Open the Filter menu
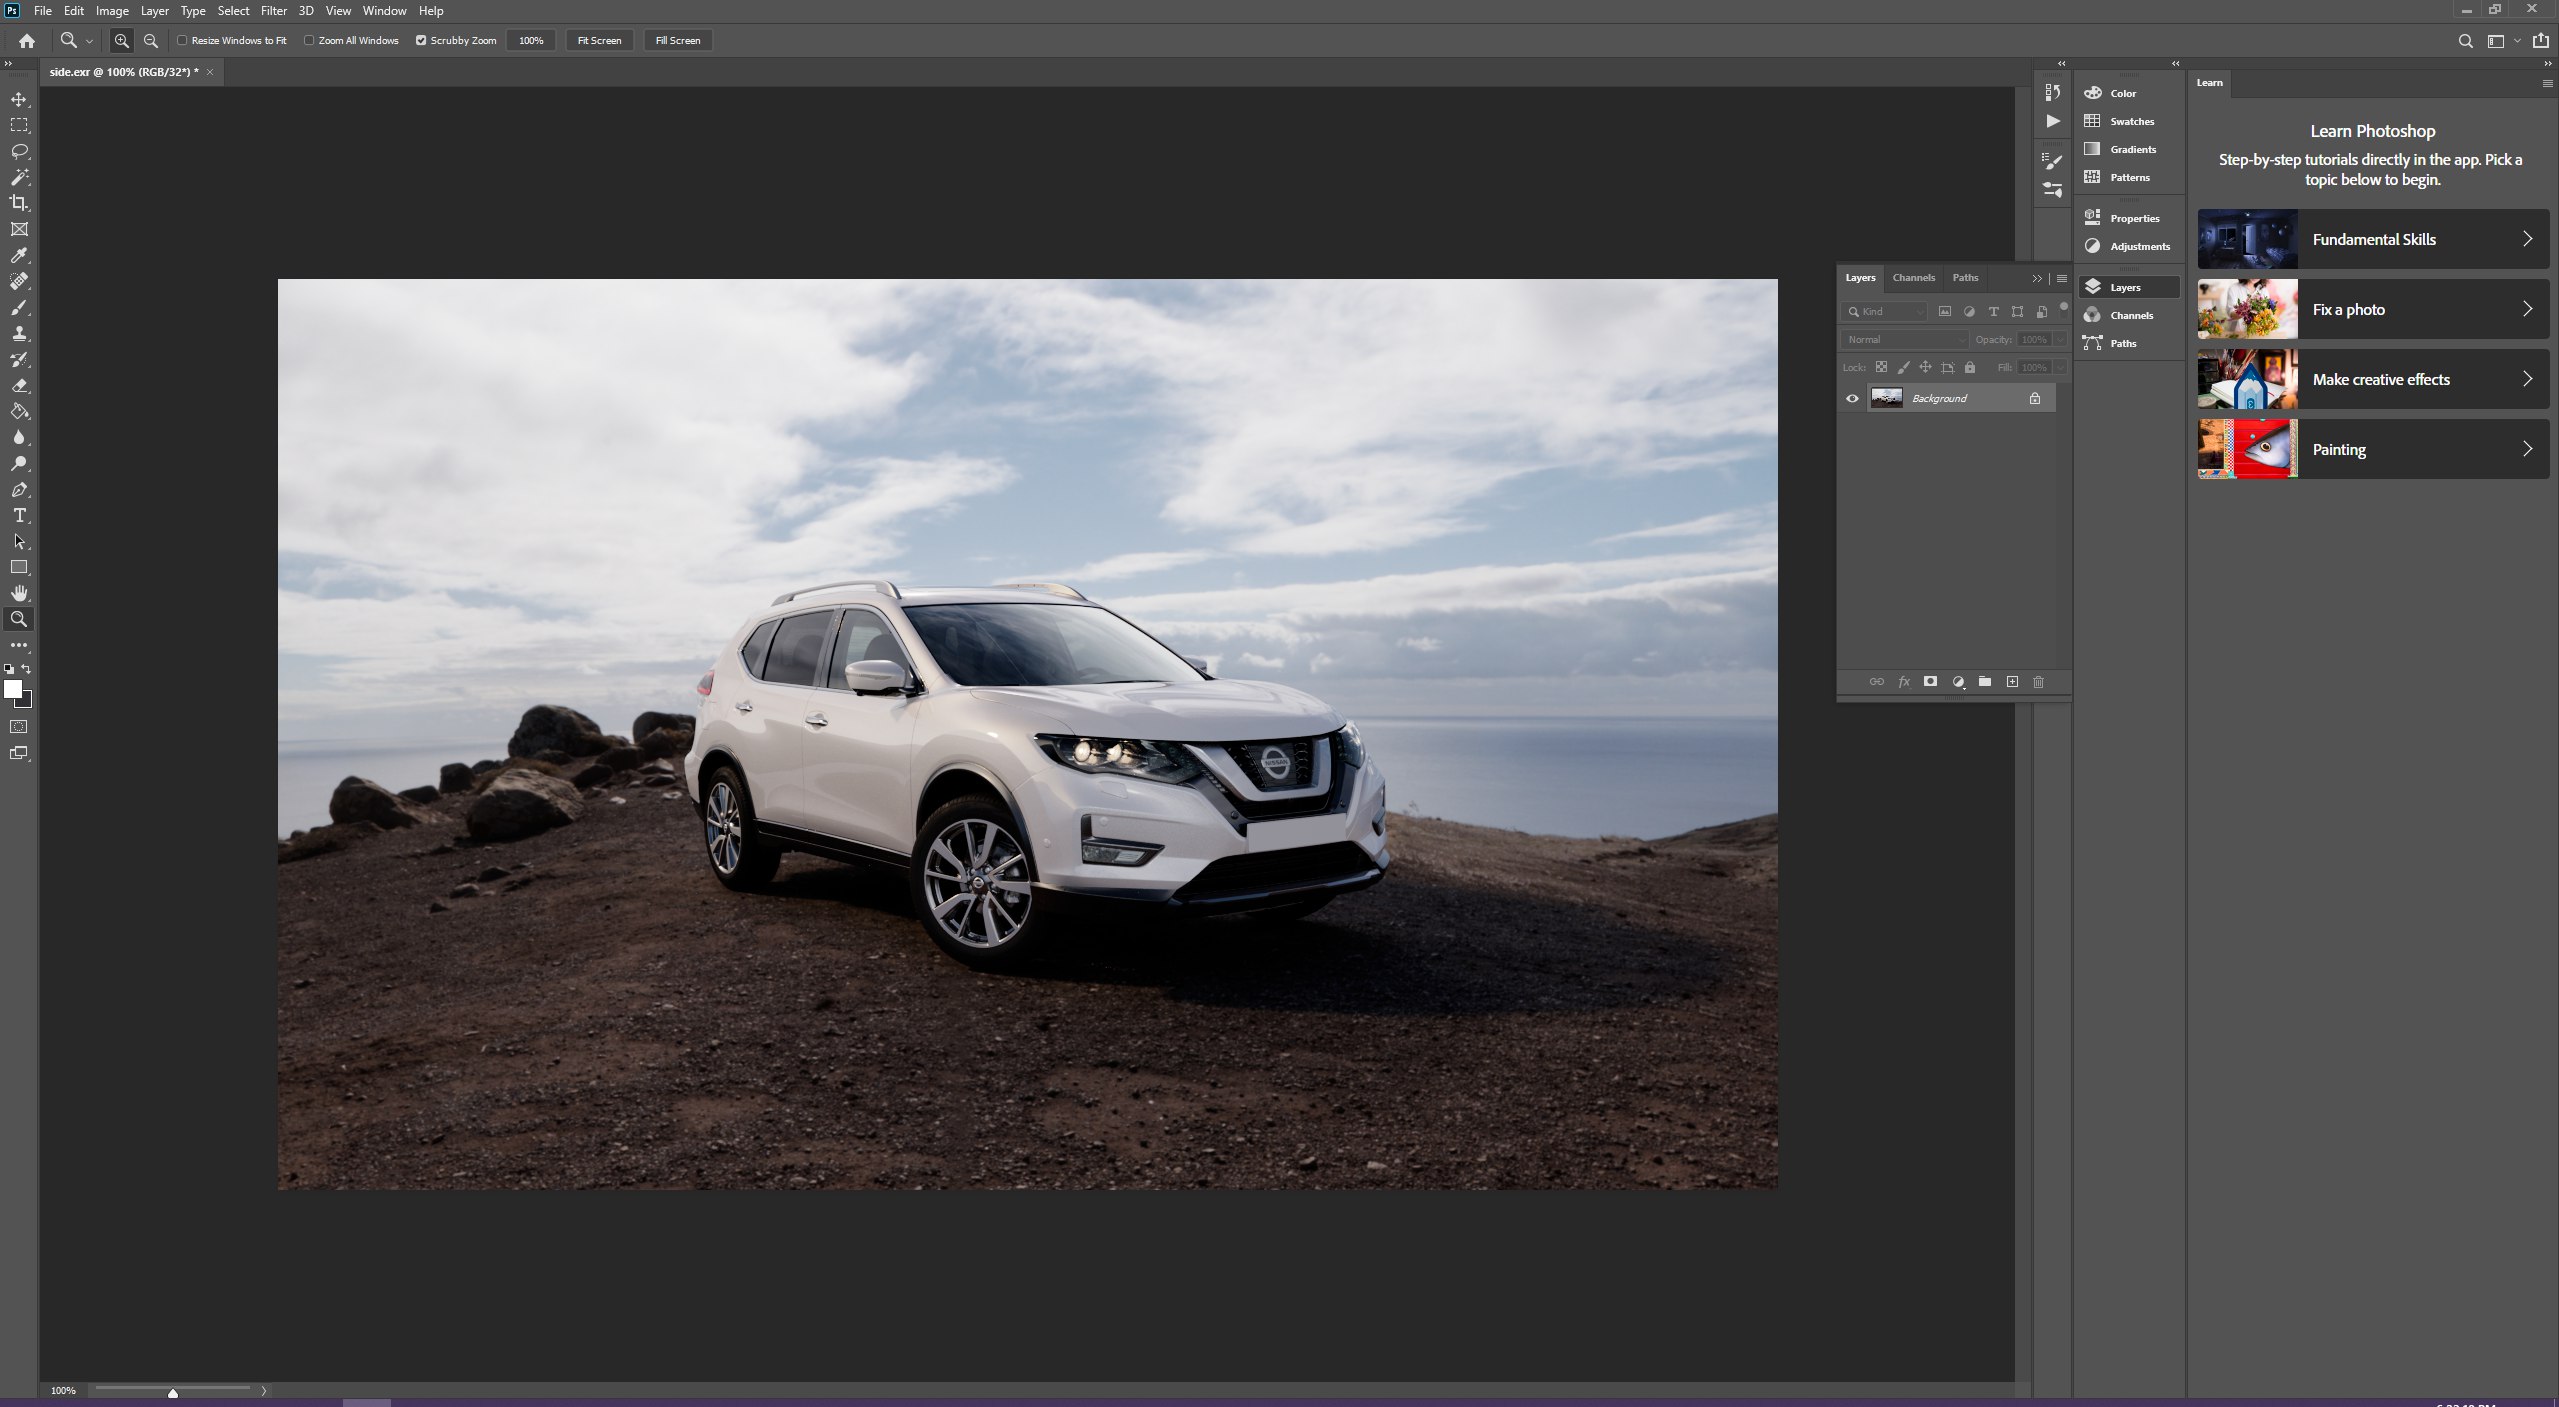This screenshot has height=1407, width=2559. click(274, 11)
